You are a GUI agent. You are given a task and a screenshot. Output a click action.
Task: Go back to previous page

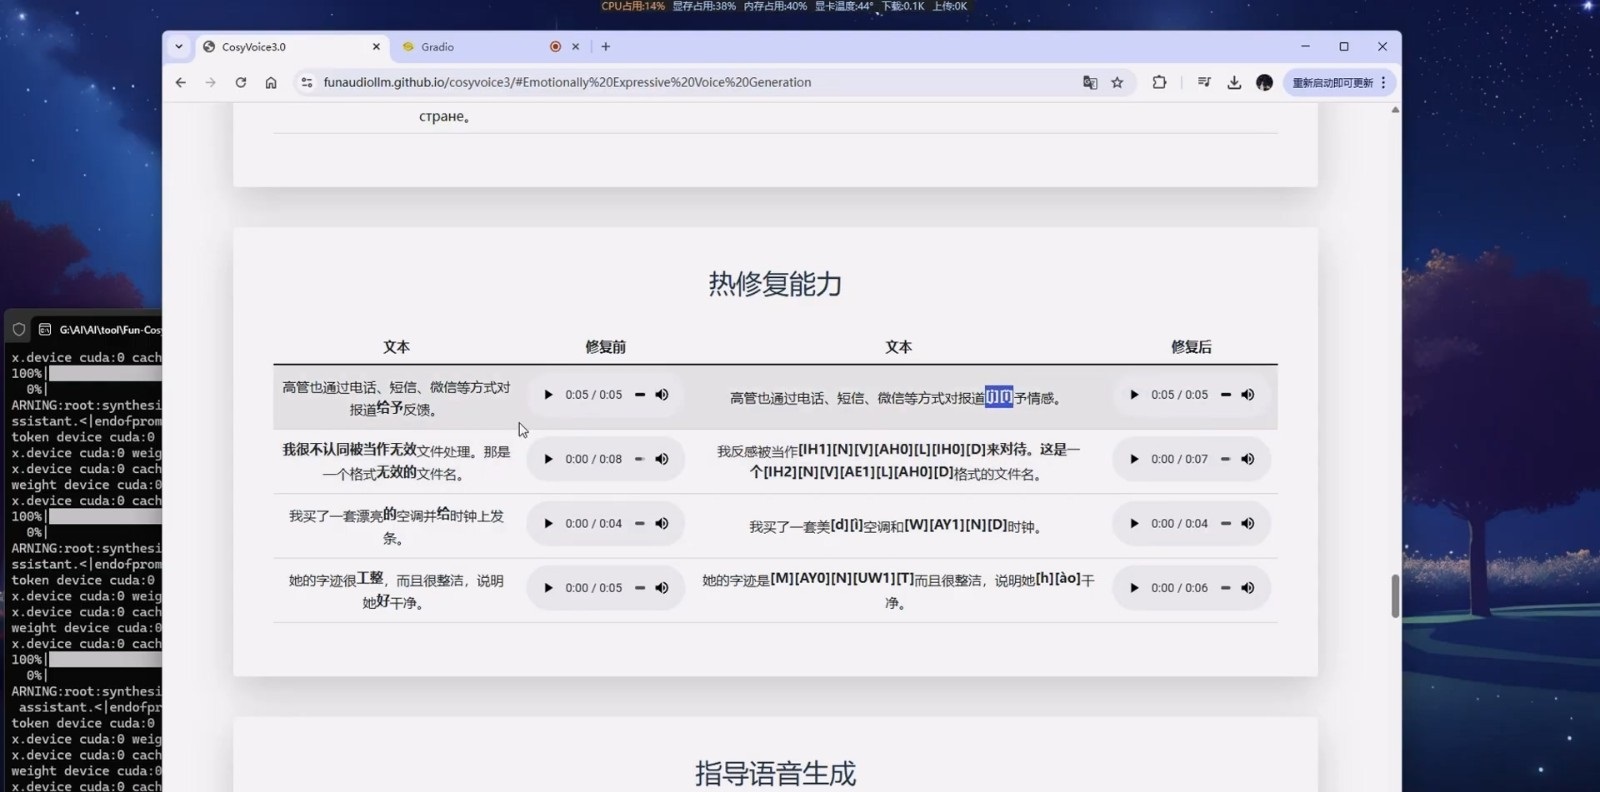tap(181, 83)
